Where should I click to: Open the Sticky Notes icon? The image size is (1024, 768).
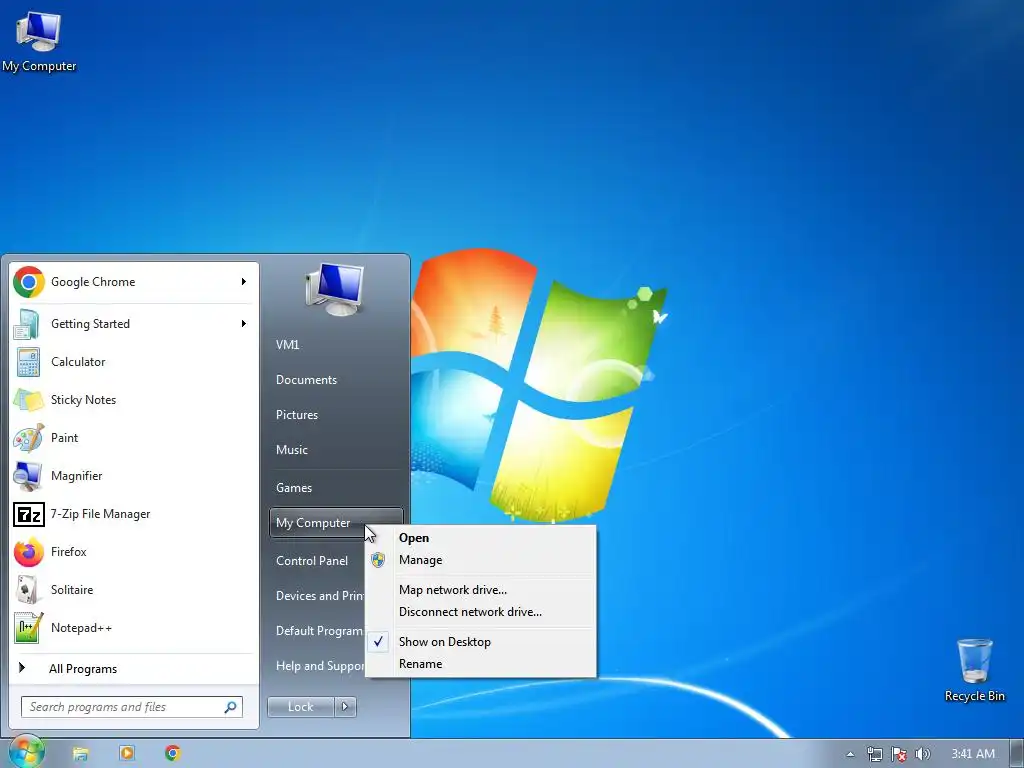coord(29,400)
